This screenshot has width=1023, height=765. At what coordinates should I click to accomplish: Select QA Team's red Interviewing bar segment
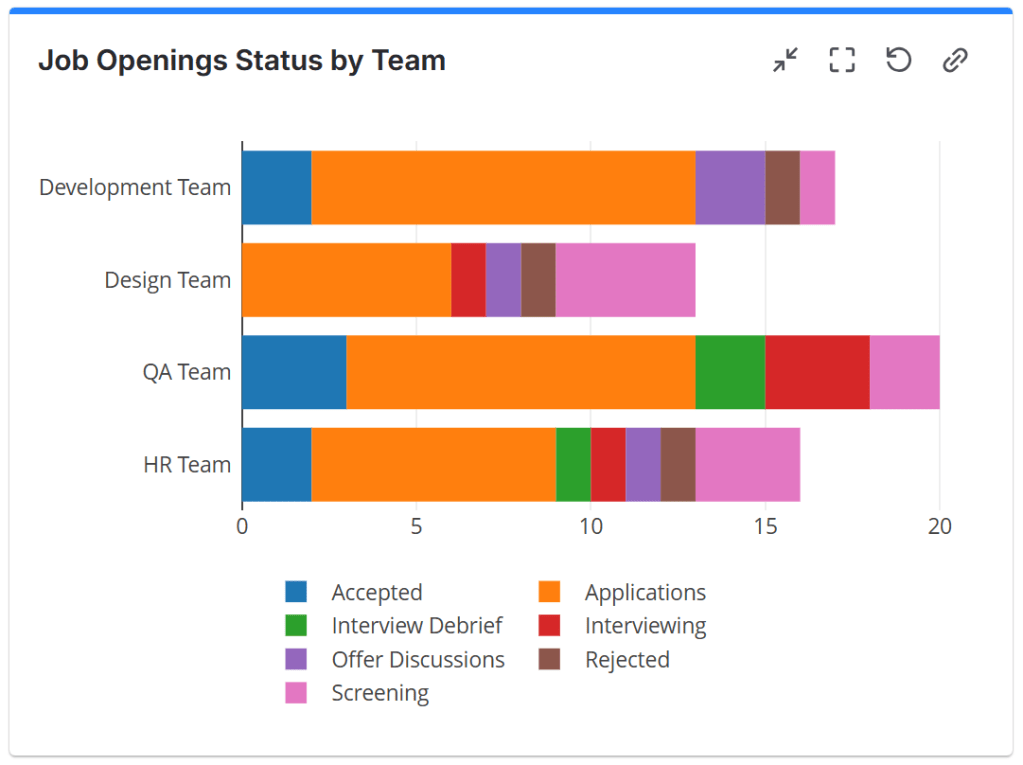click(817, 372)
